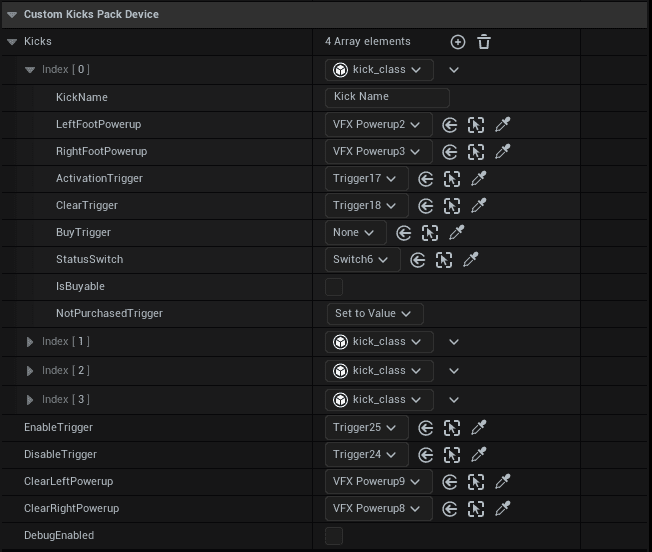Open element options chevron for Index [ 0 ]

point(454,70)
